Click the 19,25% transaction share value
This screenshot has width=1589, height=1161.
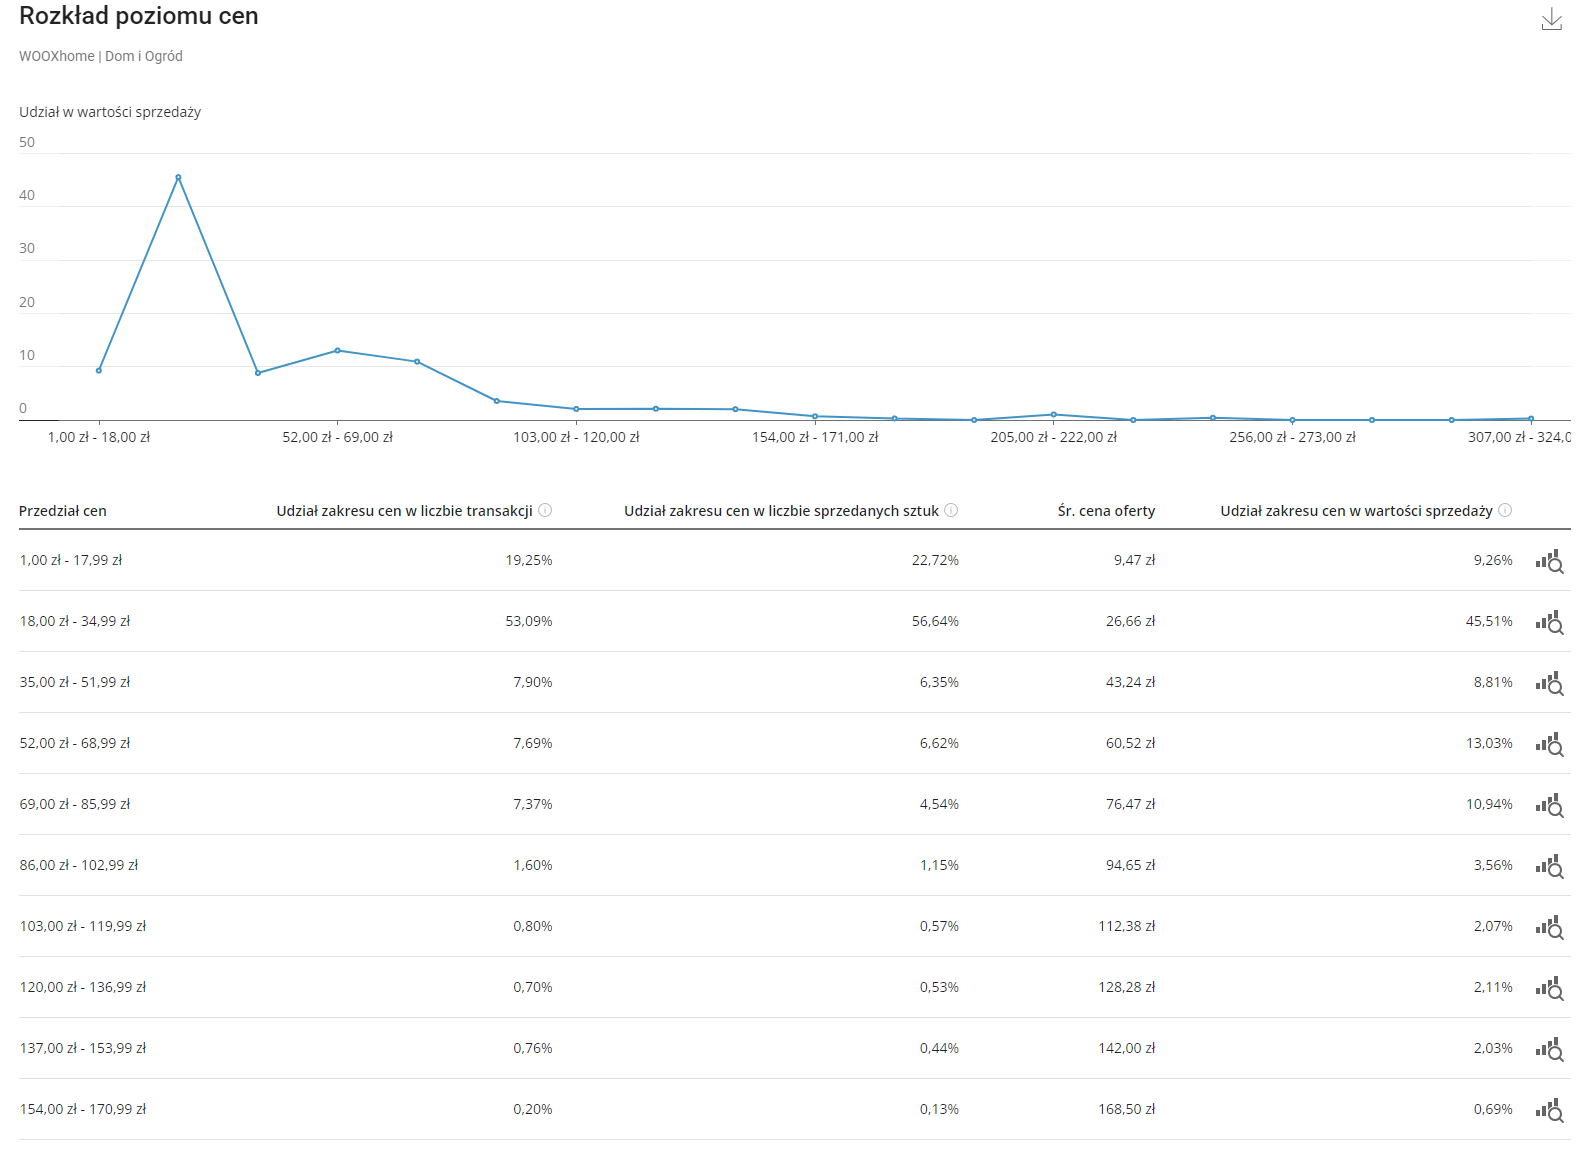coord(529,560)
